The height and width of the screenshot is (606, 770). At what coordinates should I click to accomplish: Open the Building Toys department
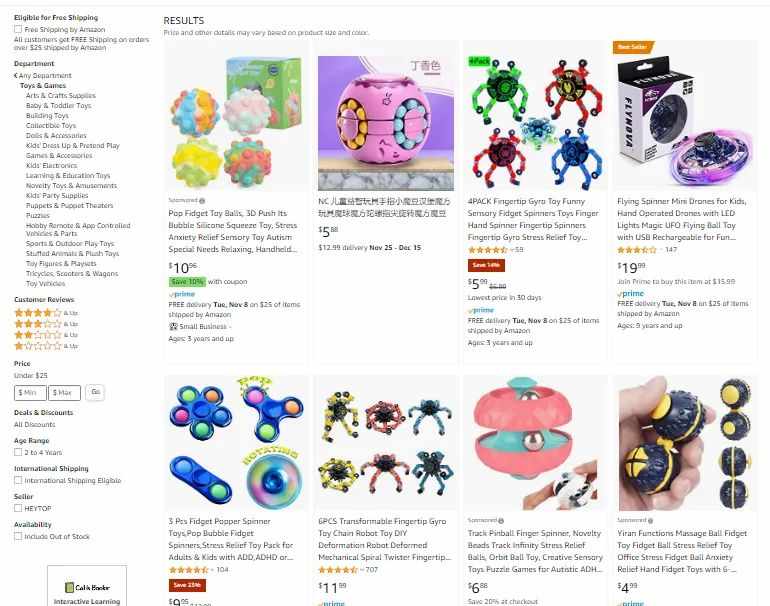click(47, 115)
